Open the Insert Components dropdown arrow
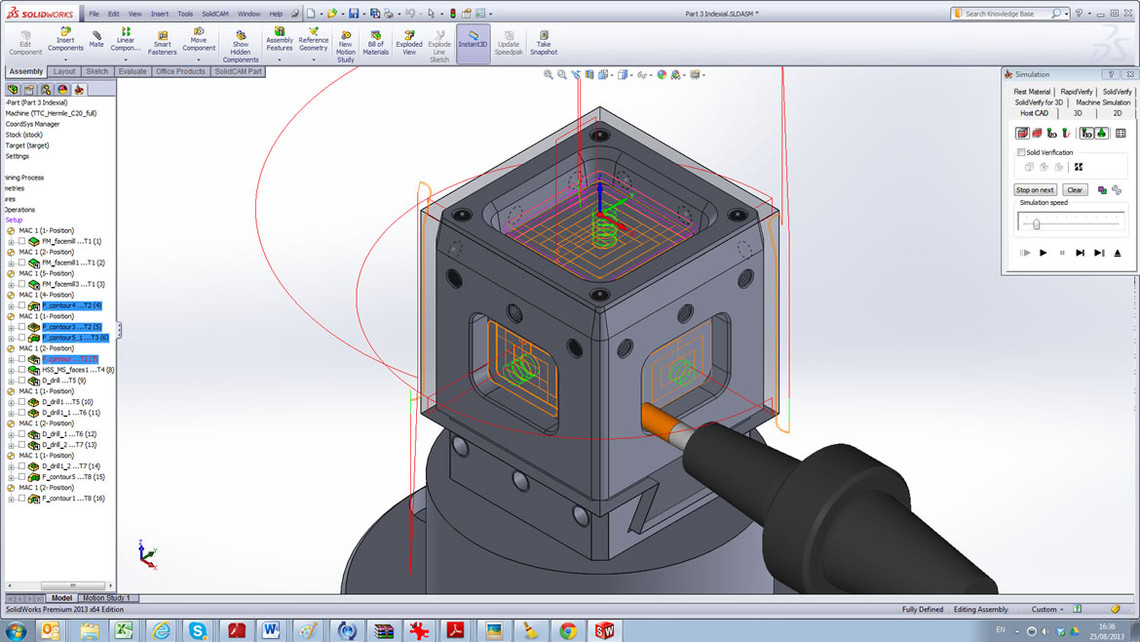 [x=65, y=59]
